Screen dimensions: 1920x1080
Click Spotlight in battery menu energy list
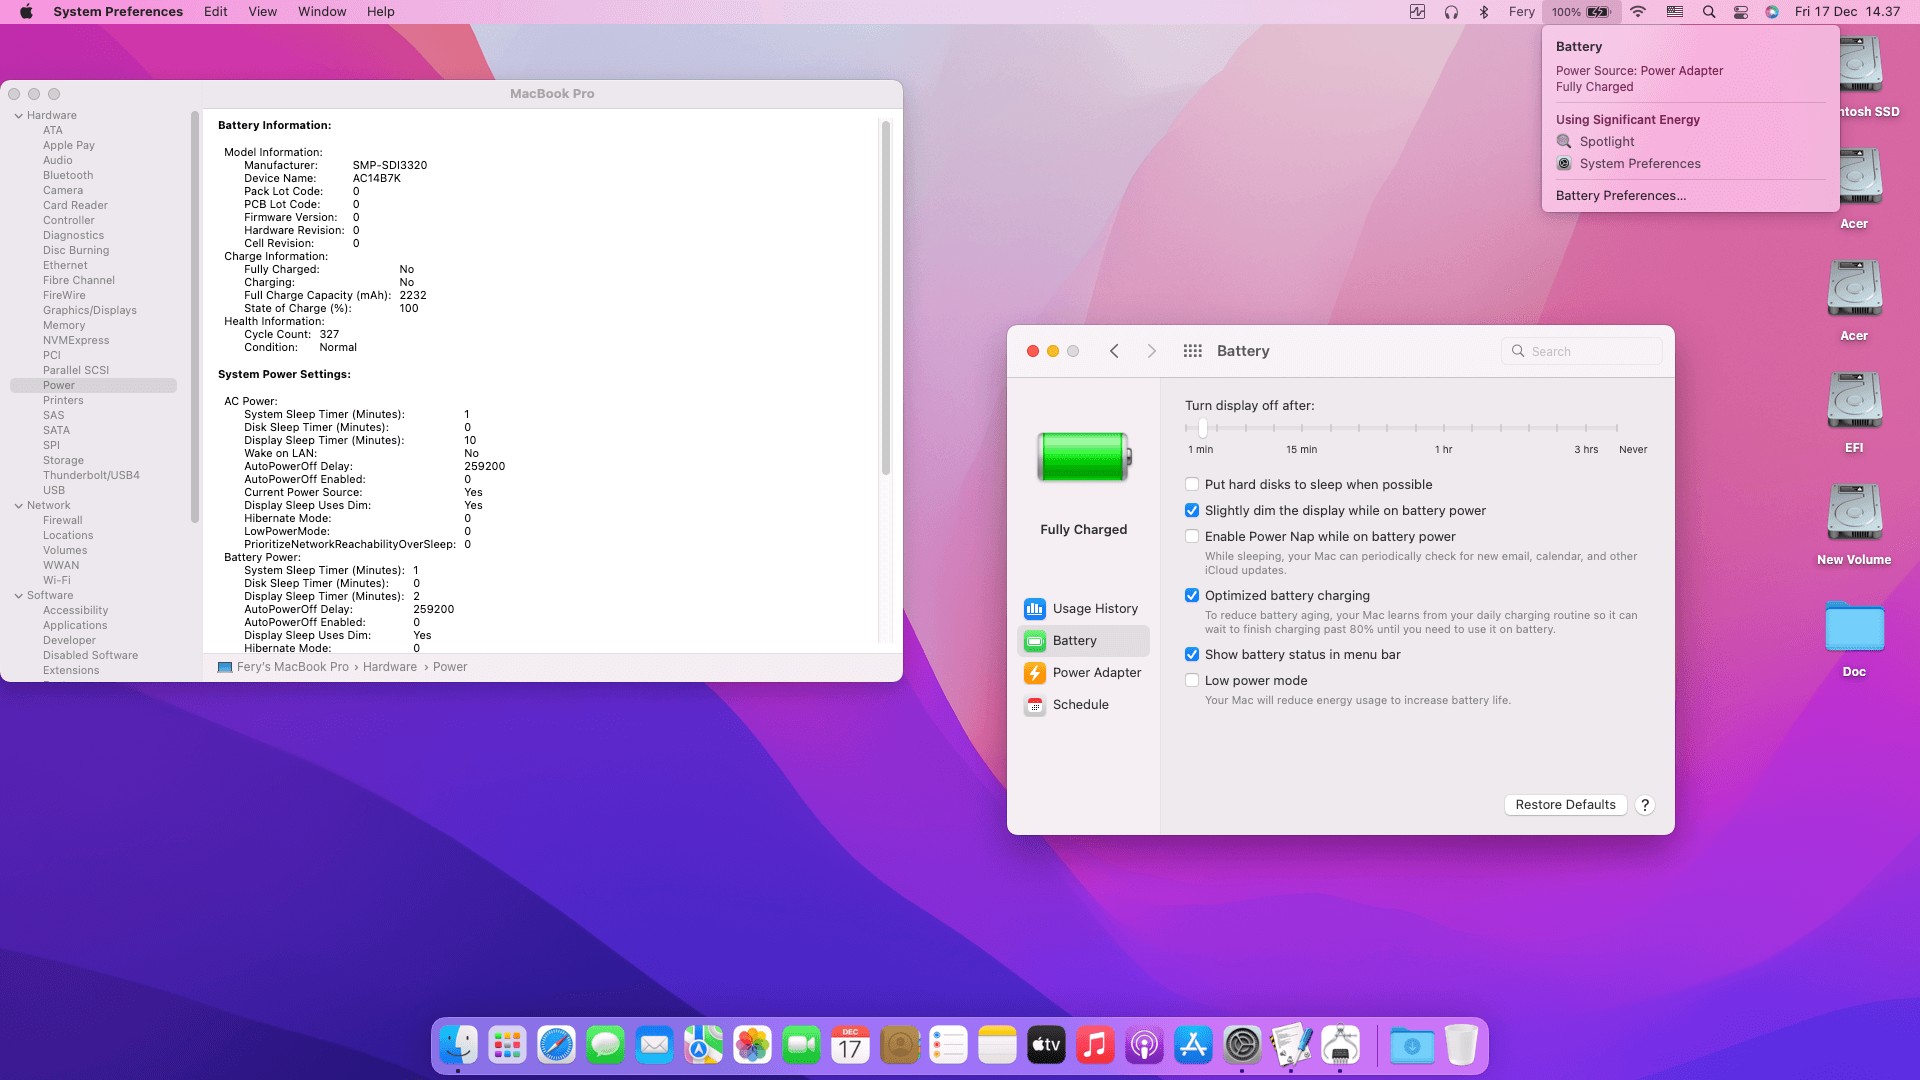click(x=1607, y=141)
